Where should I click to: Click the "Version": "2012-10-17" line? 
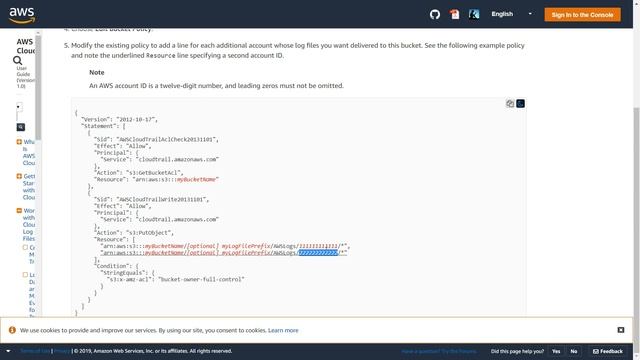(x=119, y=120)
